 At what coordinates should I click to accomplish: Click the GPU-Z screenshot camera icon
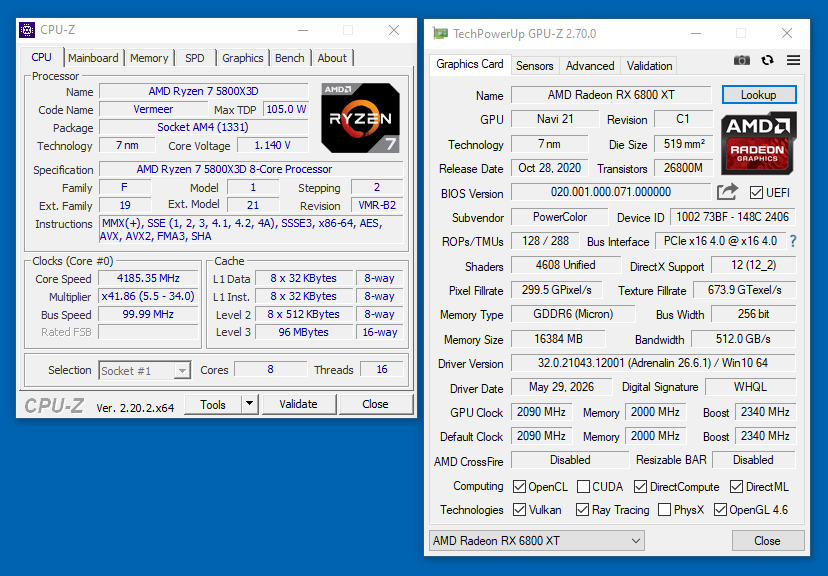(741, 60)
